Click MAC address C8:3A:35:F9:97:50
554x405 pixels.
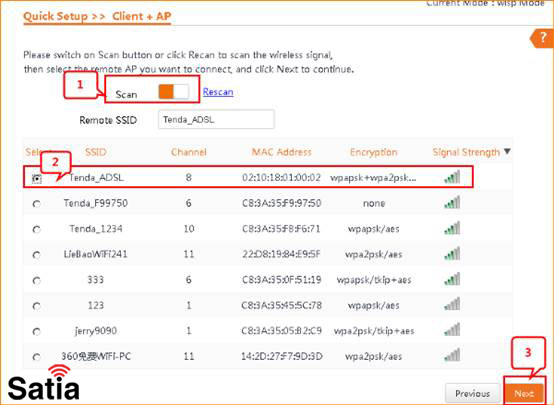click(x=282, y=203)
